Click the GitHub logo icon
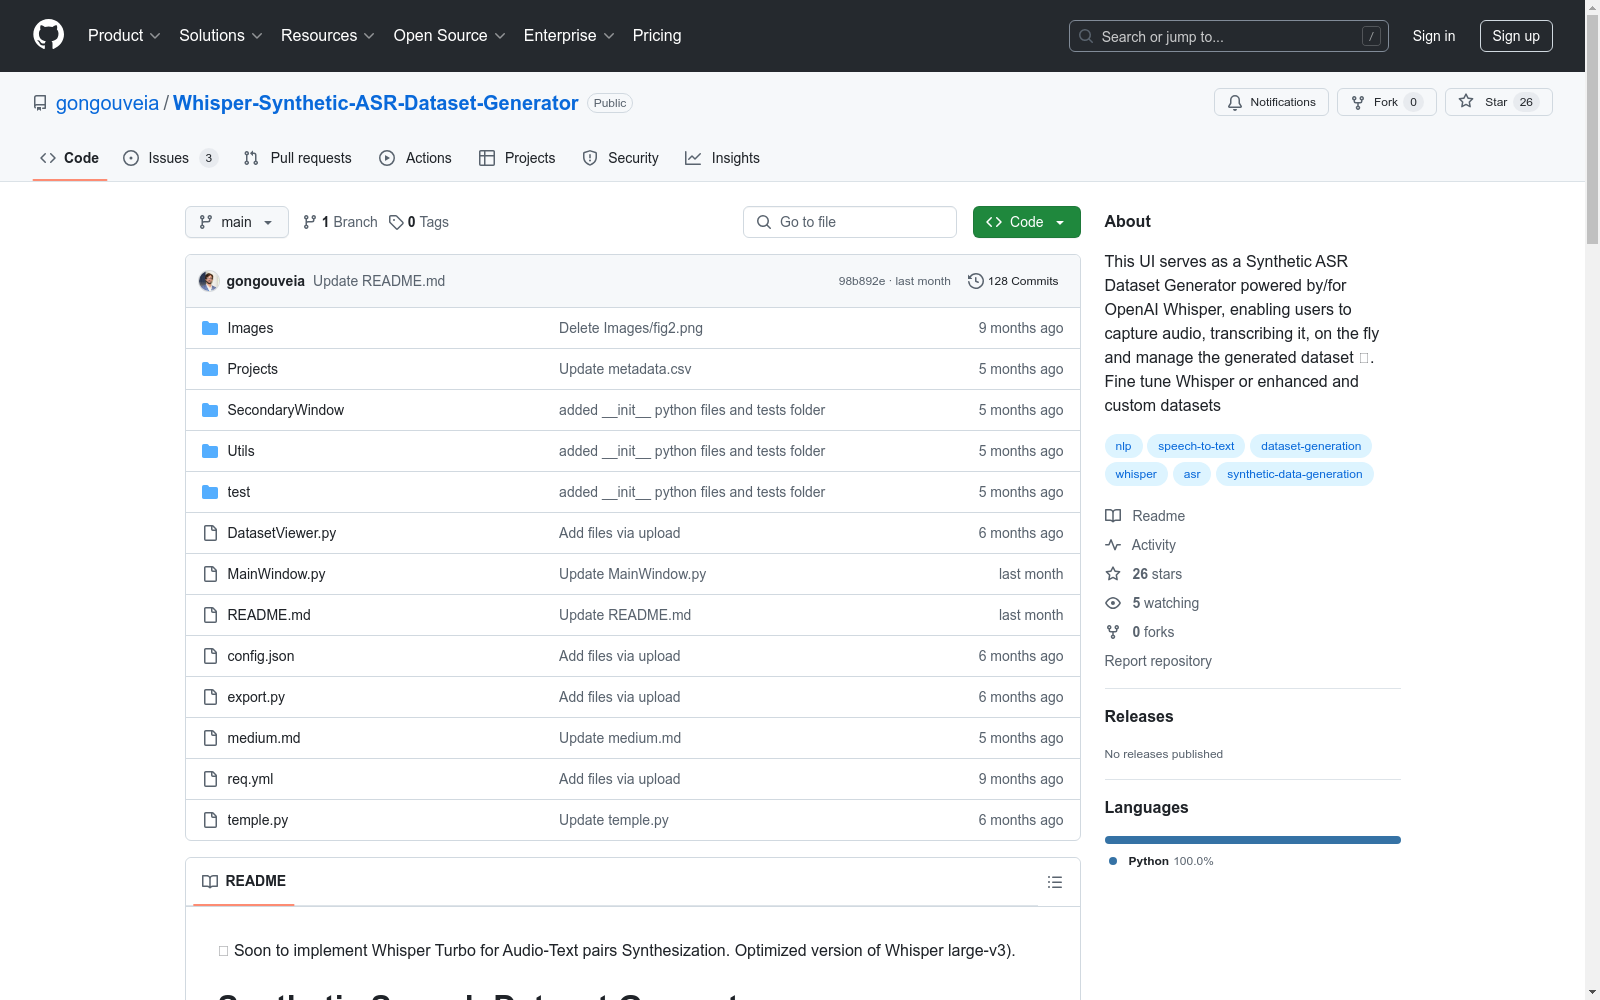Screen dimensions: 1600x1000 48,35
